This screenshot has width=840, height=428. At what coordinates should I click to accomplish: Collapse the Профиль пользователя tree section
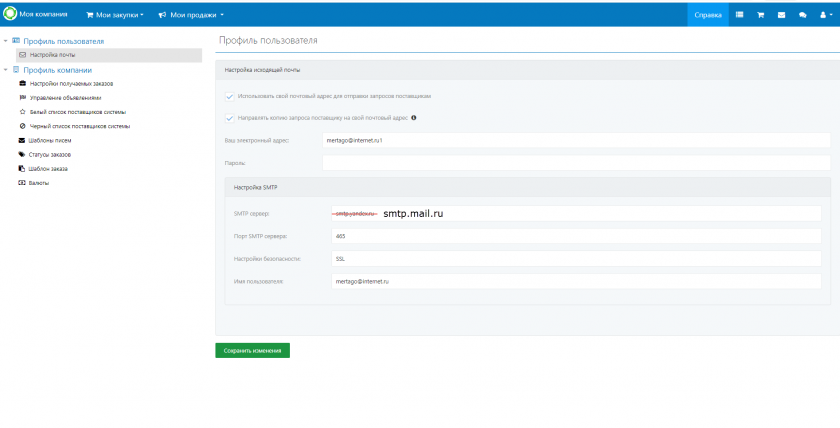coord(6,41)
